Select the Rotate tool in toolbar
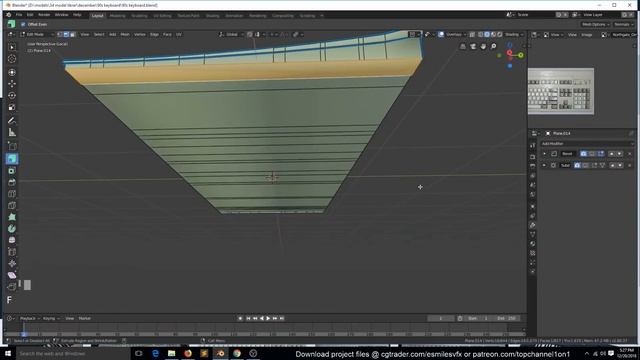640x360 pixels. coord(12,95)
